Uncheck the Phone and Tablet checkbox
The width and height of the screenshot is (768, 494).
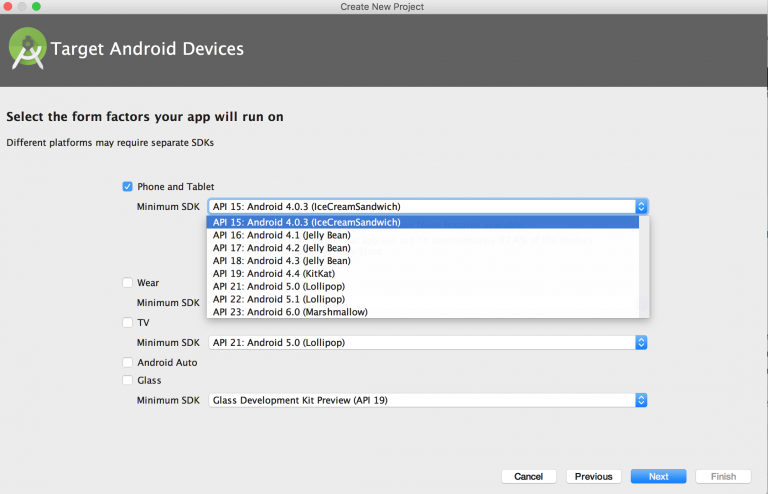(127, 186)
